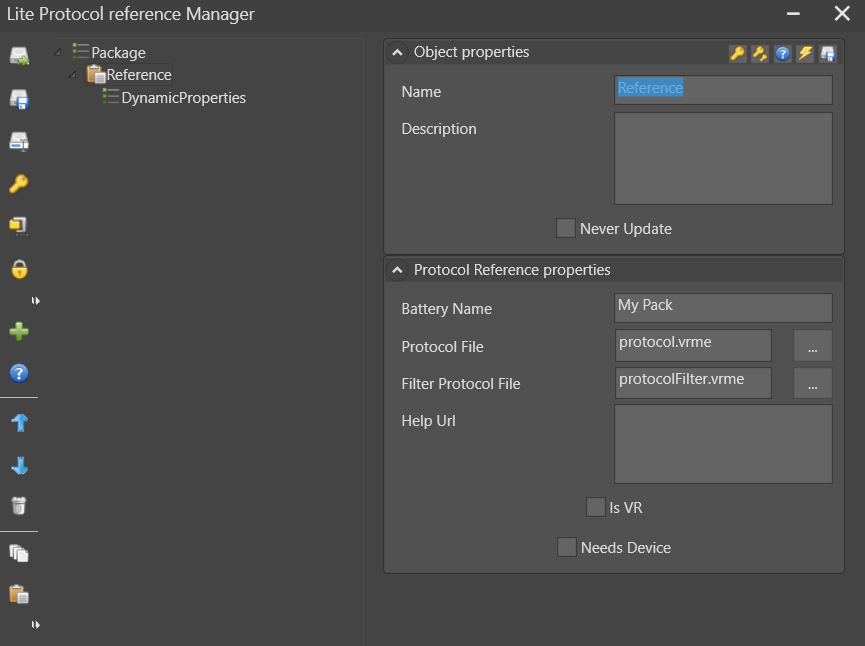Screen dimensions: 865x646
Task: Click the blue question mark in left sidebar
Action: [19, 374]
